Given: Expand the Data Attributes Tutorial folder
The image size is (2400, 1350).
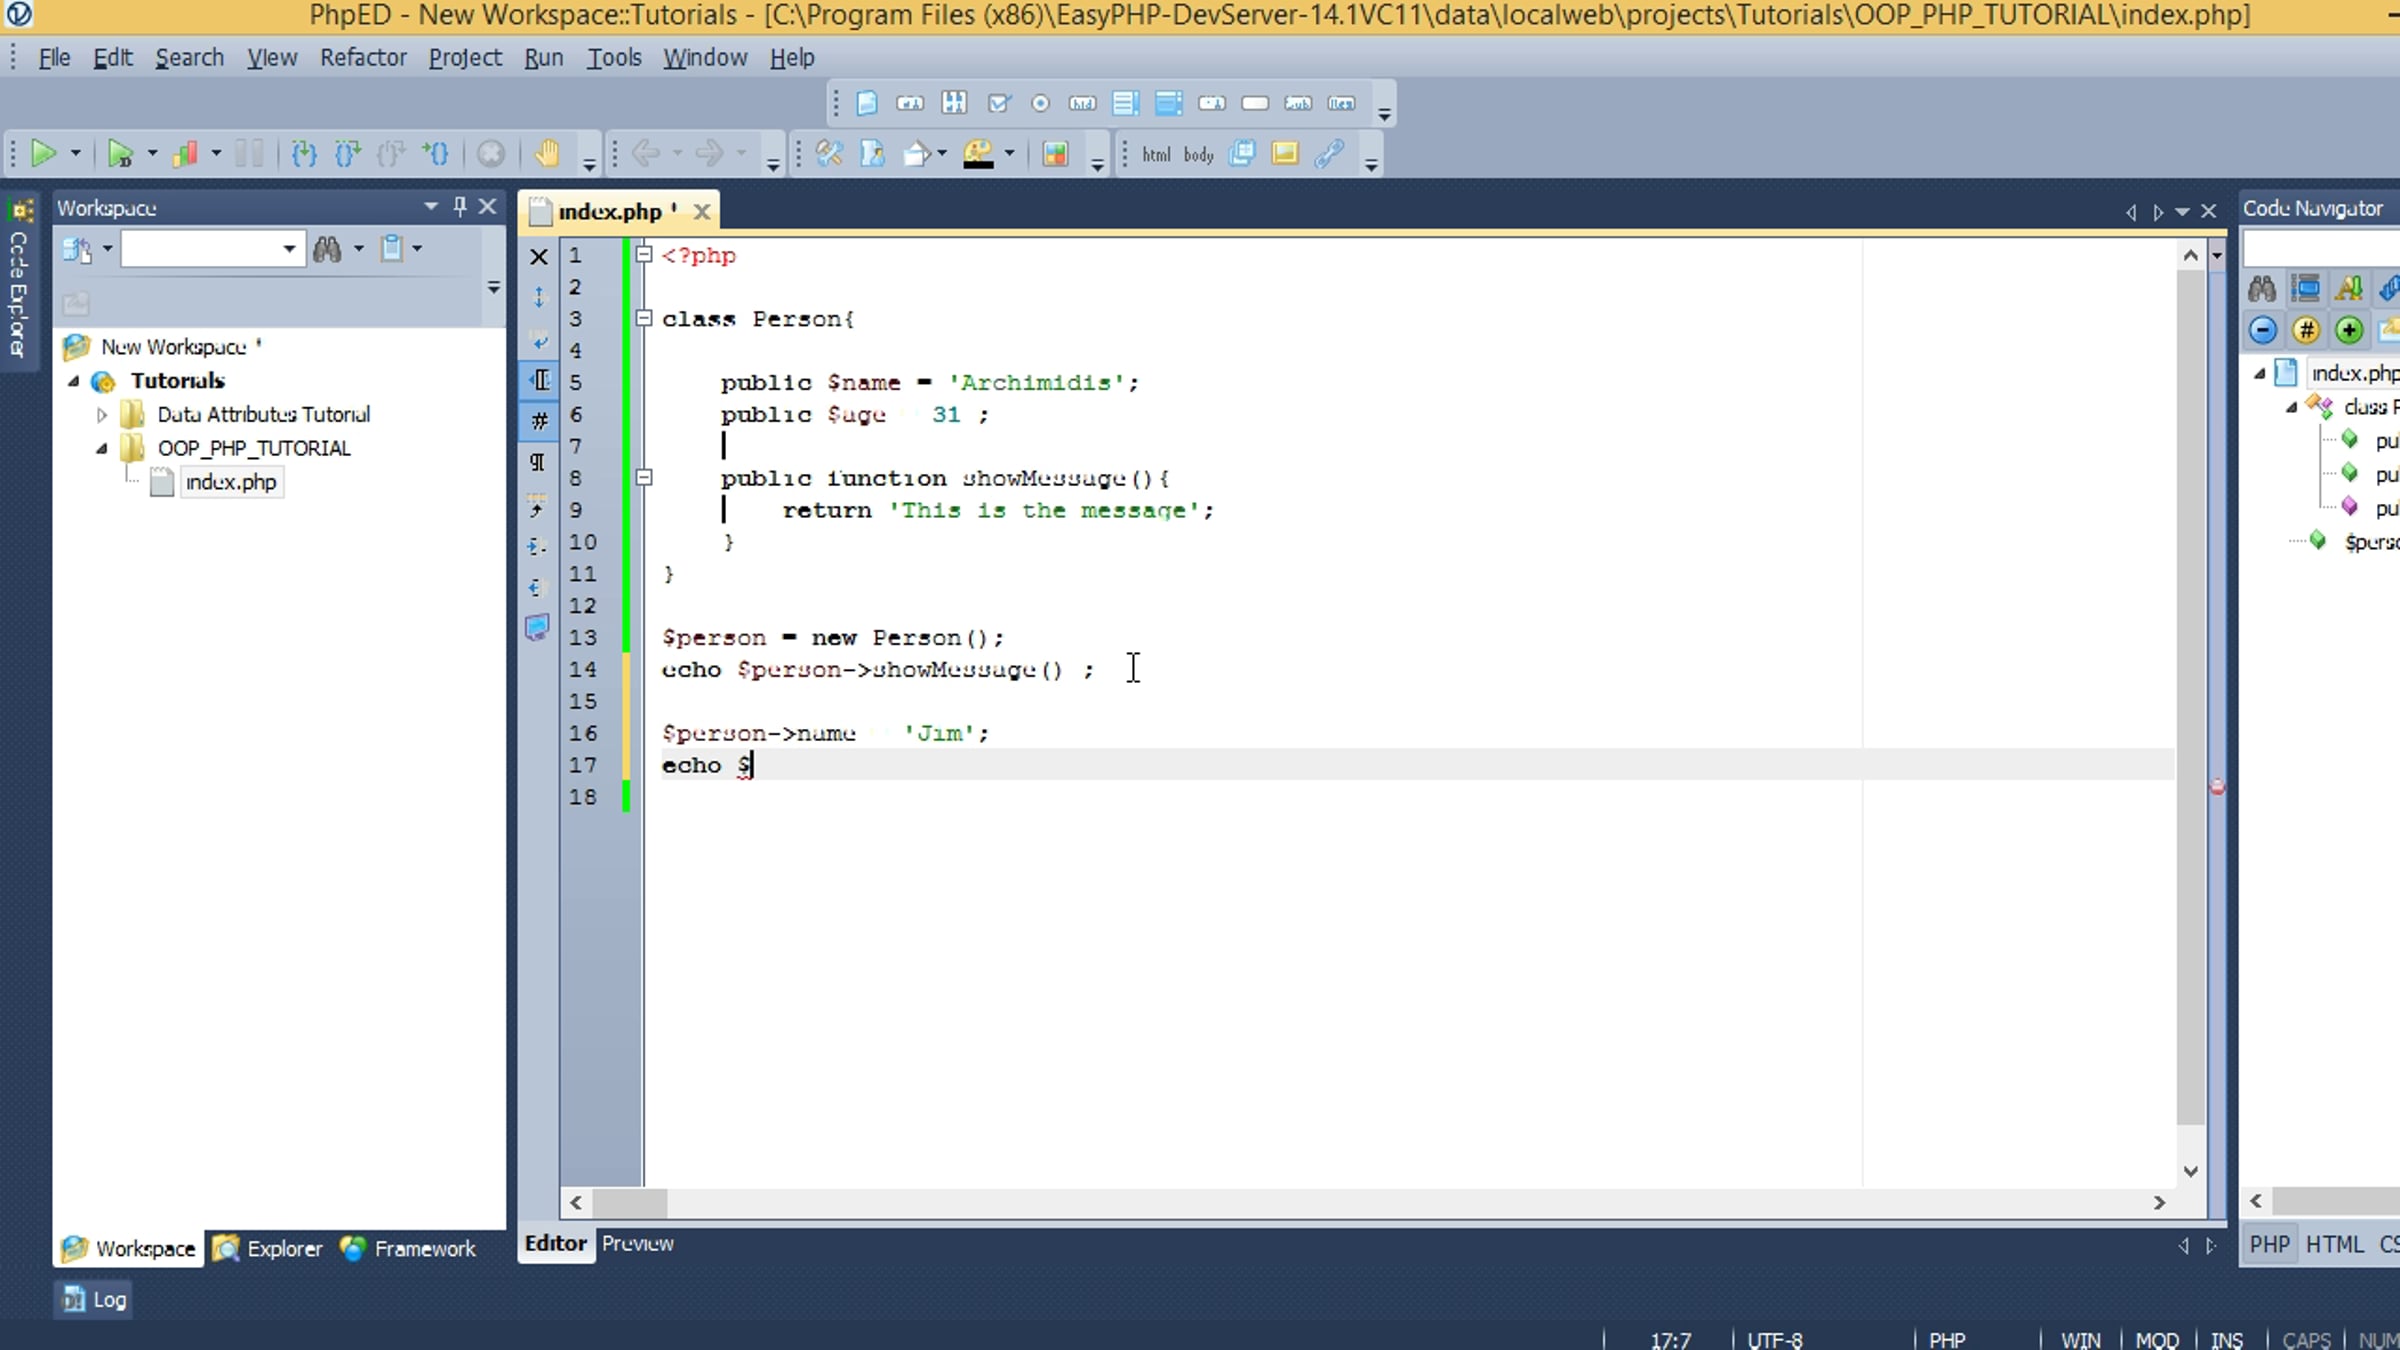Looking at the screenshot, I should coord(101,414).
